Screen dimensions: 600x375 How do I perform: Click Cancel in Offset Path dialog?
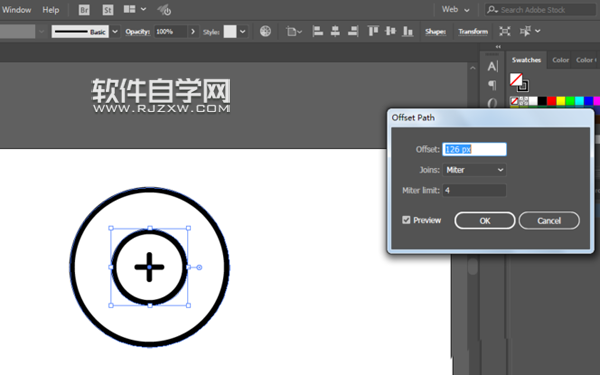[x=549, y=221]
